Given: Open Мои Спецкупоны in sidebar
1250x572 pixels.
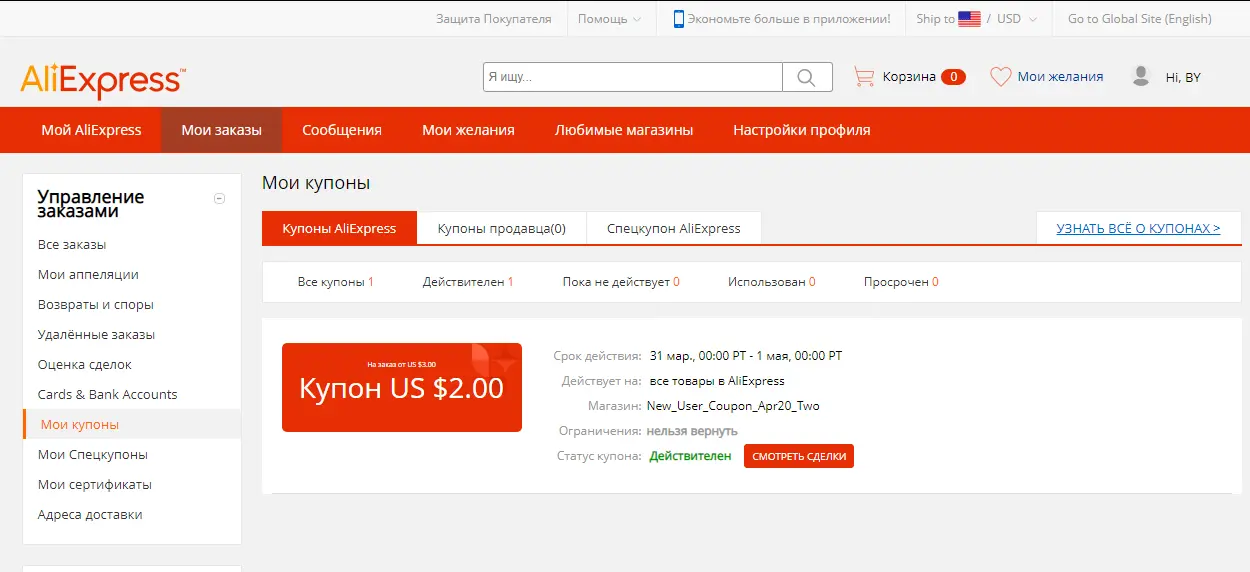Looking at the screenshot, I should [x=93, y=454].
